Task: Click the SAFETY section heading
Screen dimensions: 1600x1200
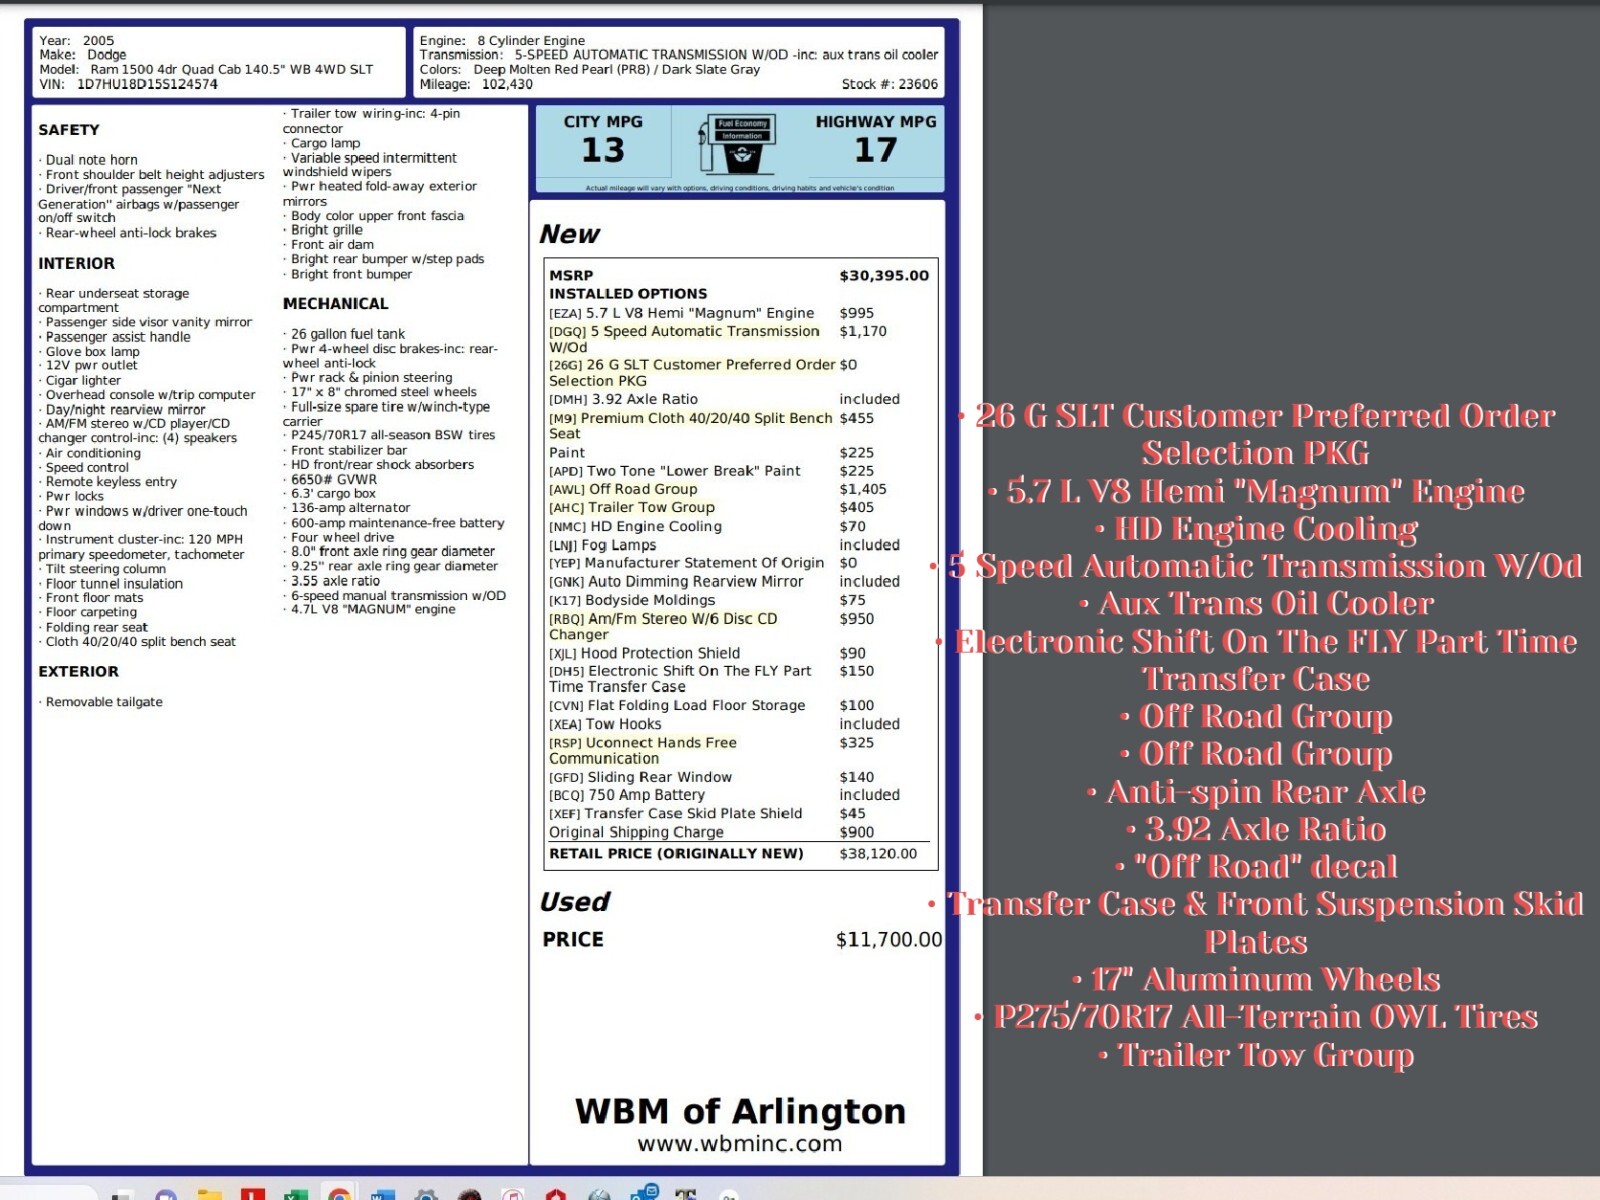Action: (x=69, y=130)
